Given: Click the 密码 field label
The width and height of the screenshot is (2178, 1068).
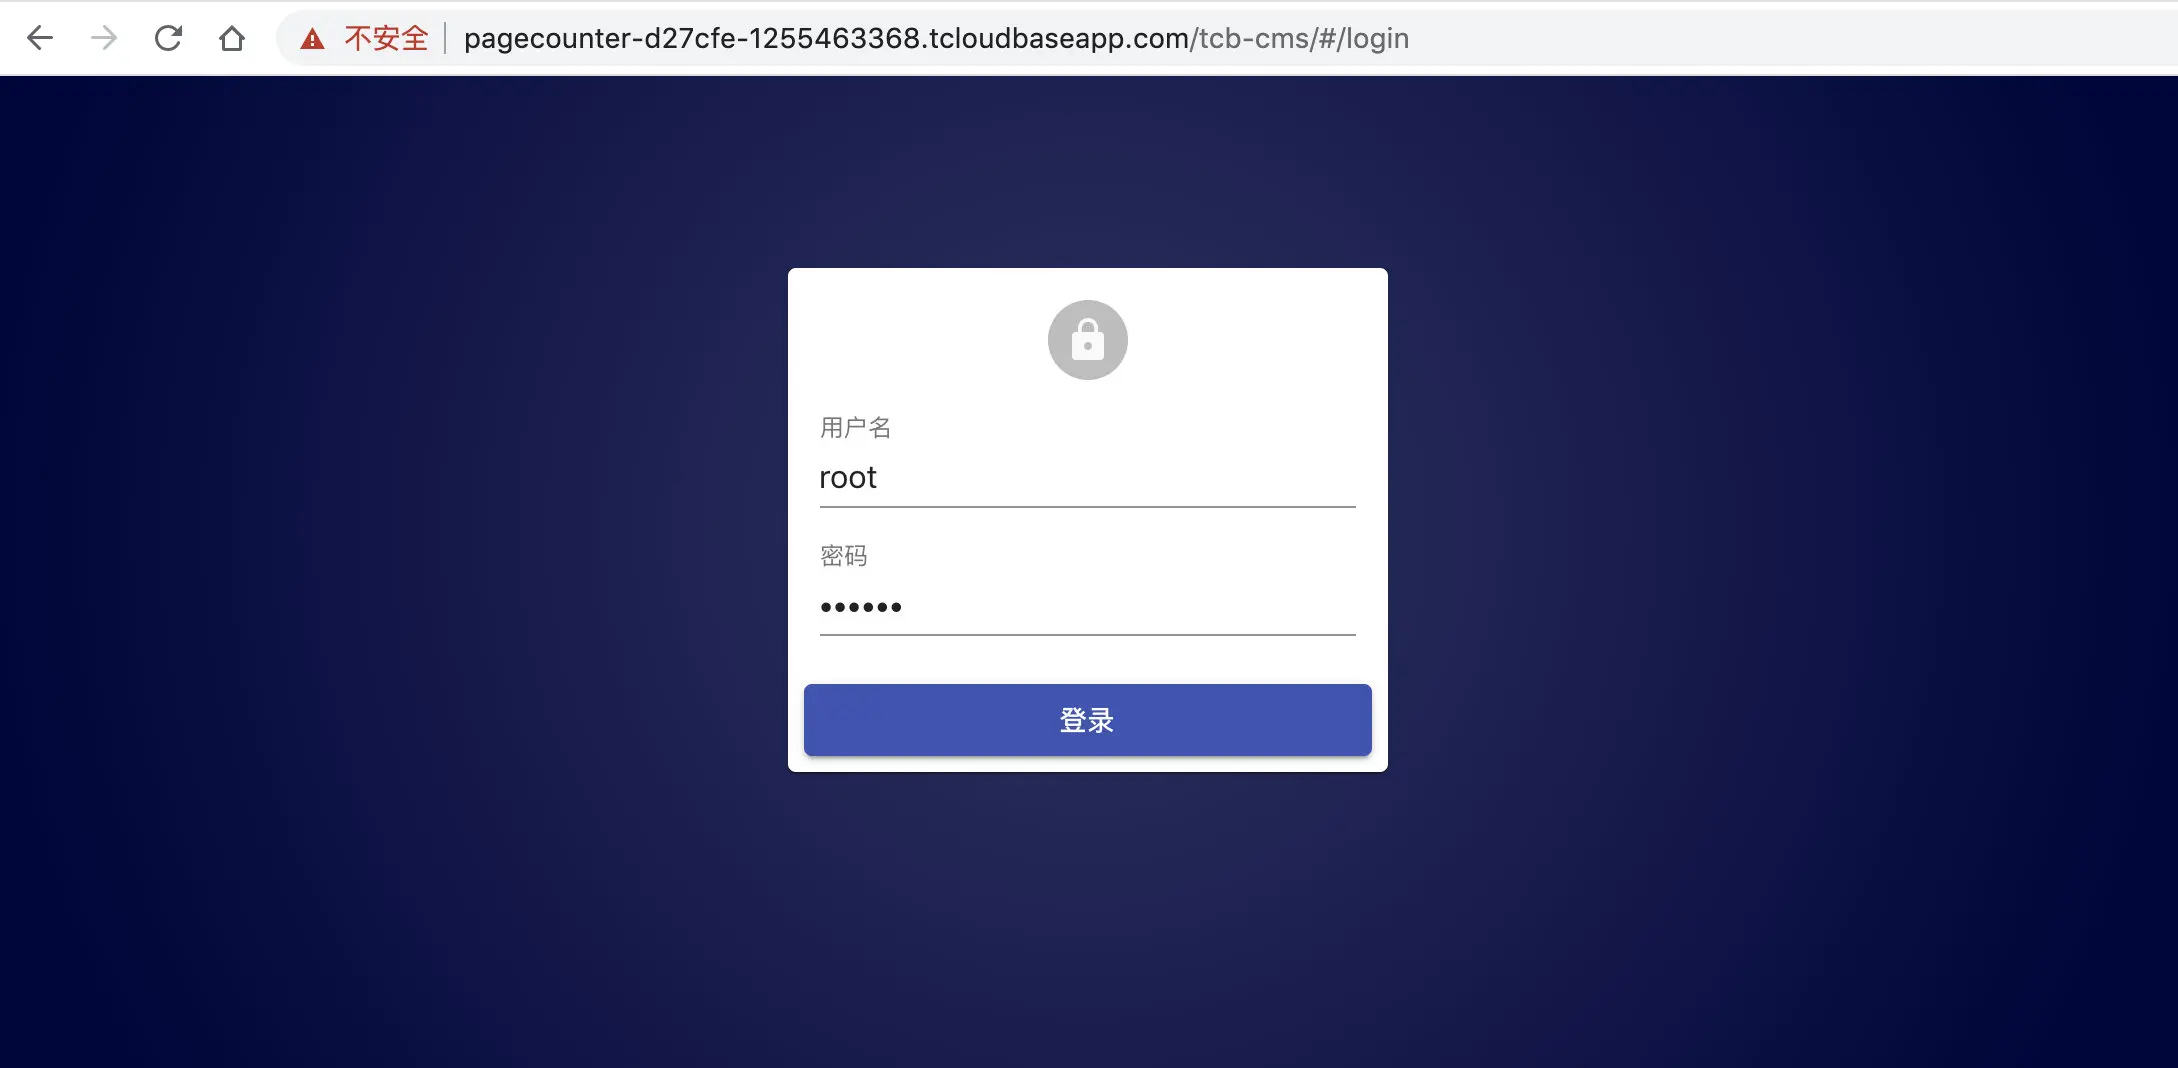Looking at the screenshot, I should 843,556.
